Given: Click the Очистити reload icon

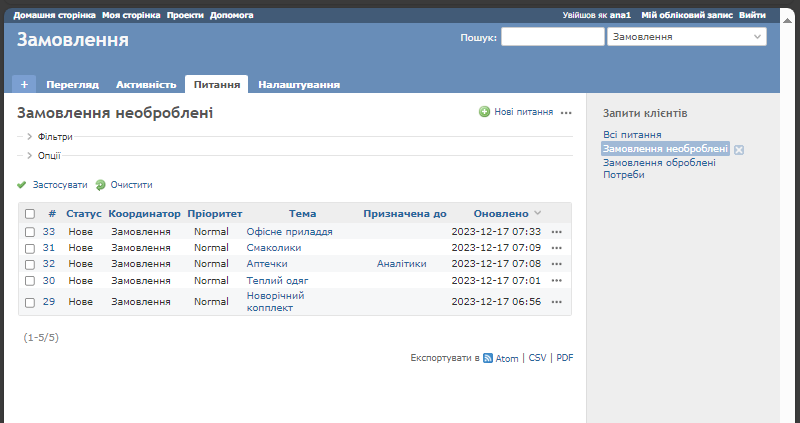Looking at the screenshot, I should [100, 185].
